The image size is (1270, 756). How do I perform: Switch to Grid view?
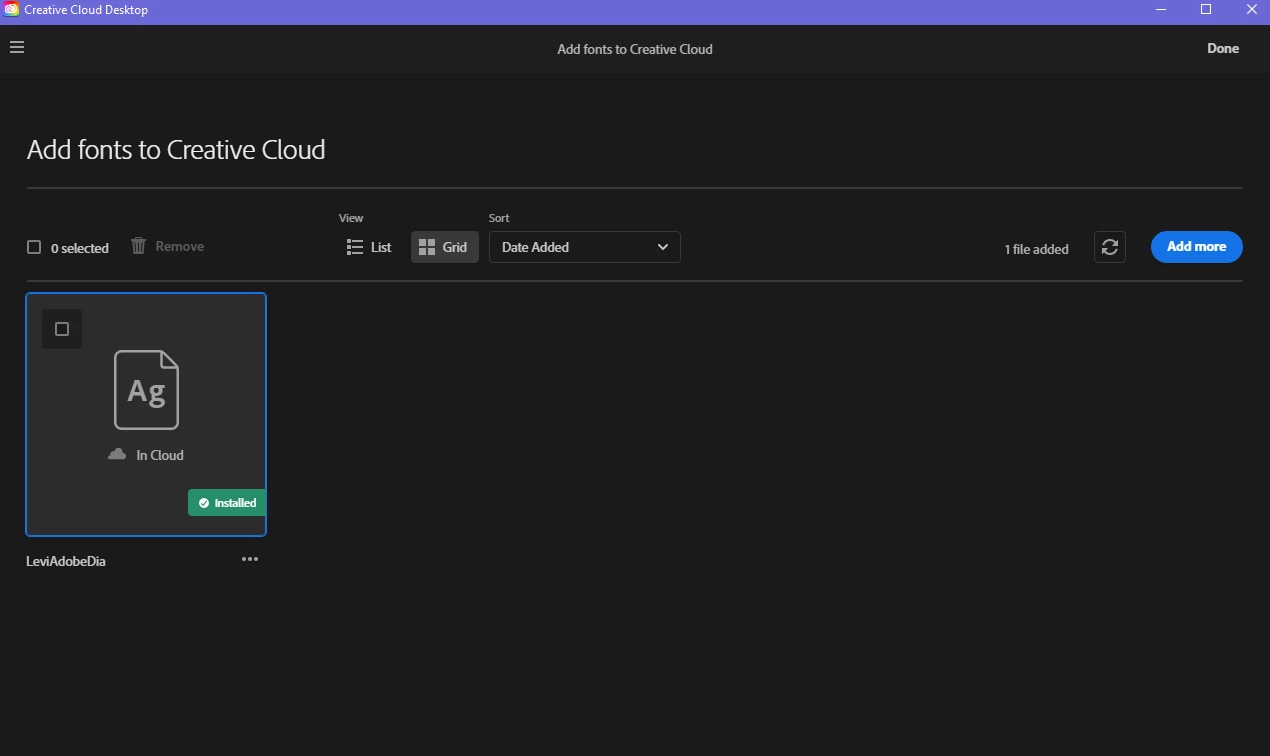[x=444, y=247]
